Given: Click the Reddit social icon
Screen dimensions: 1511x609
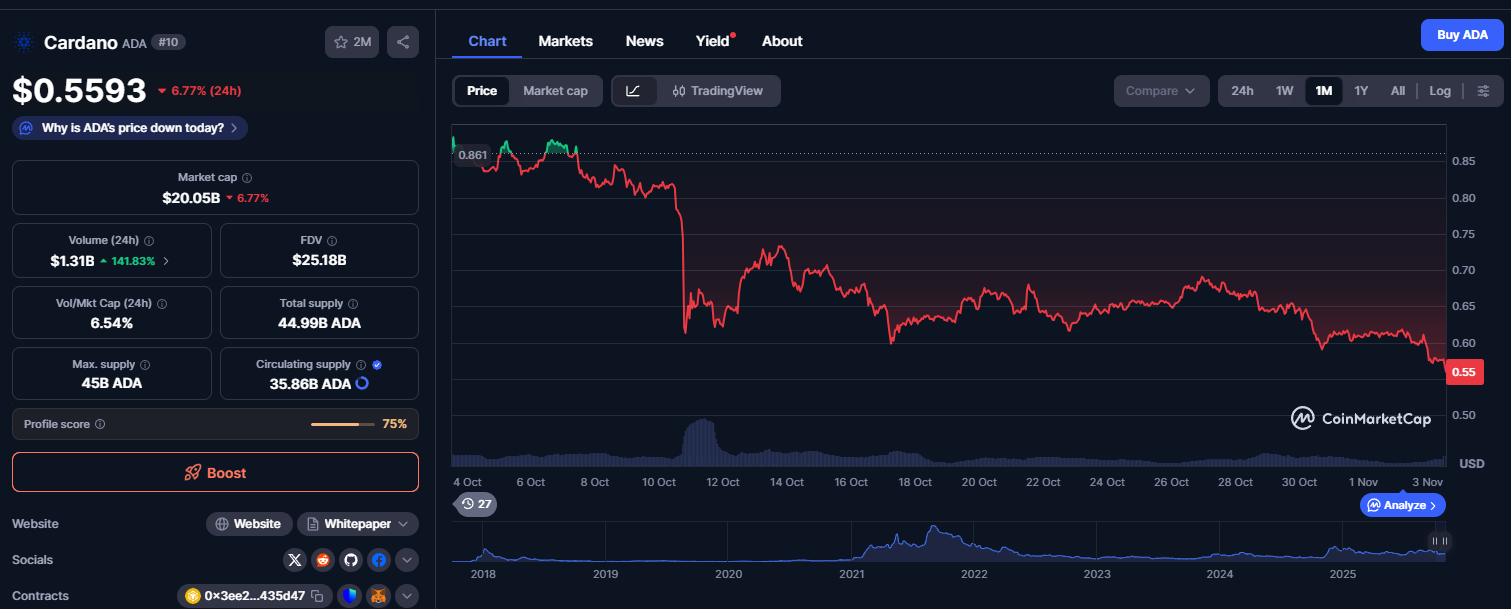Looking at the screenshot, I should click(322, 560).
